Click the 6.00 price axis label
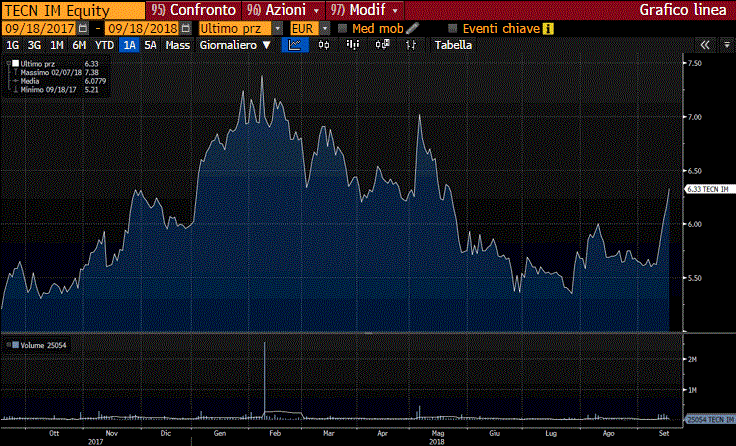The width and height of the screenshot is (736, 446). 695,224
